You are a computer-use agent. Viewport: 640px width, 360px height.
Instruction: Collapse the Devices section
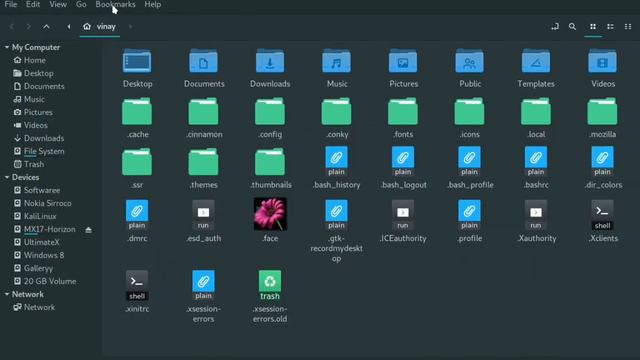(7, 177)
